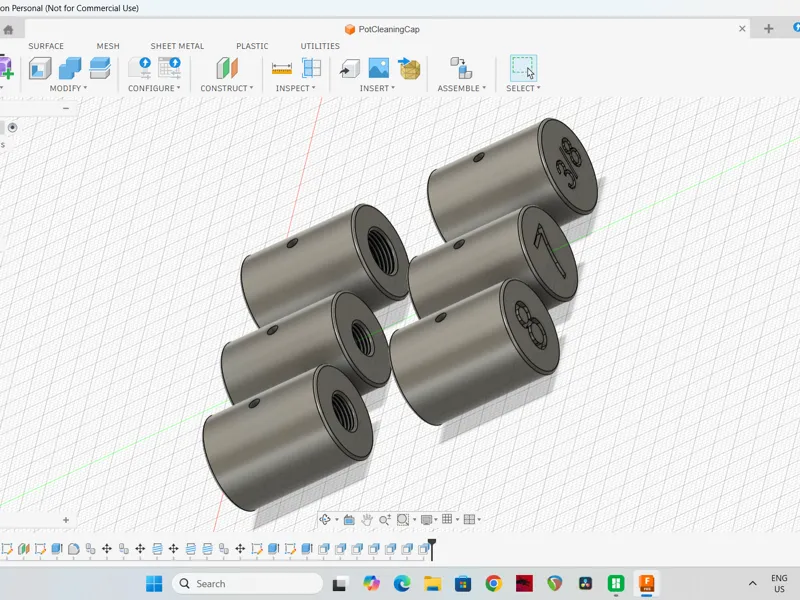The height and width of the screenshot is (600, 800).
Task: Click the timeline end marker
Action: pos(432,549)
